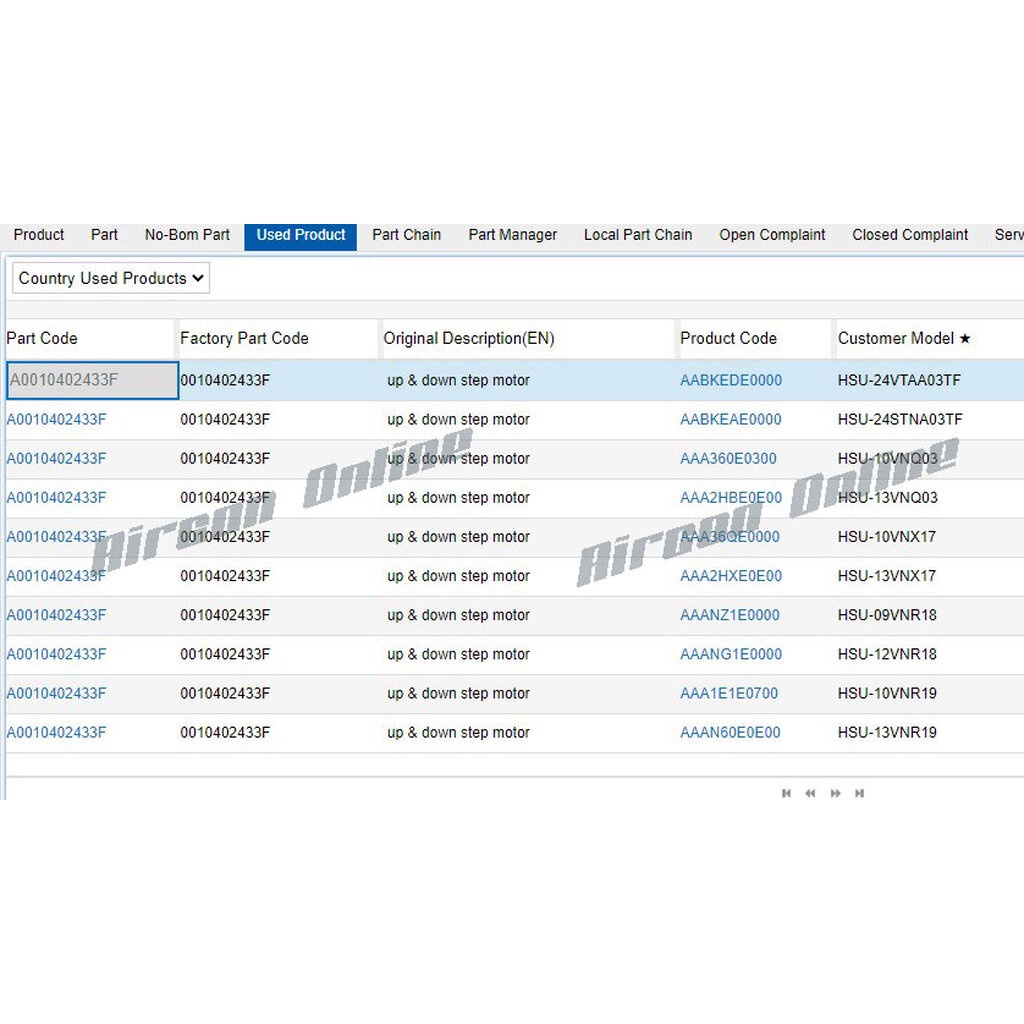The width and height of the screenshot is (1024, 1024).
Task: Go to the next results page
Action: point(835,793)
